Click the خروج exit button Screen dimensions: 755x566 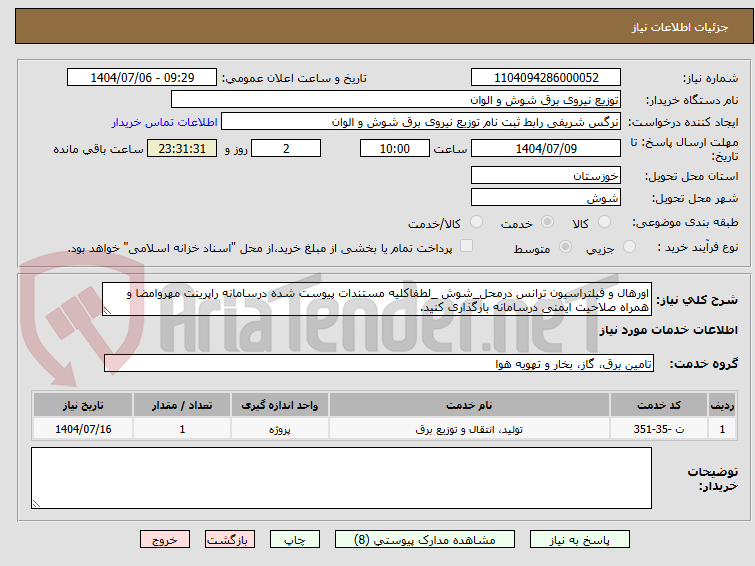tap(165, 540)
